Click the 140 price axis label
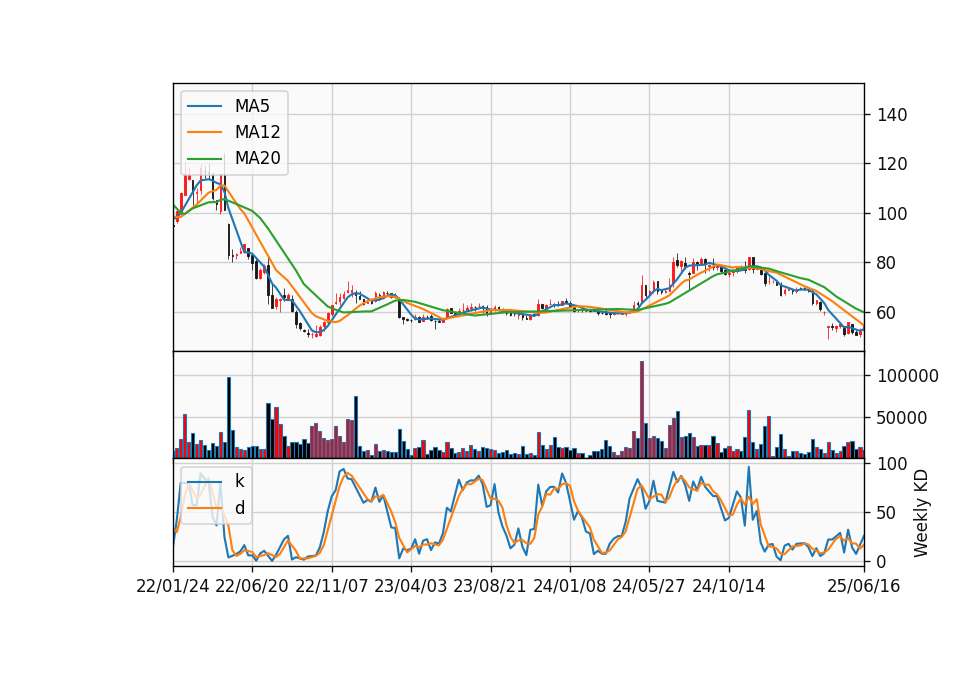 pos(892,114)
